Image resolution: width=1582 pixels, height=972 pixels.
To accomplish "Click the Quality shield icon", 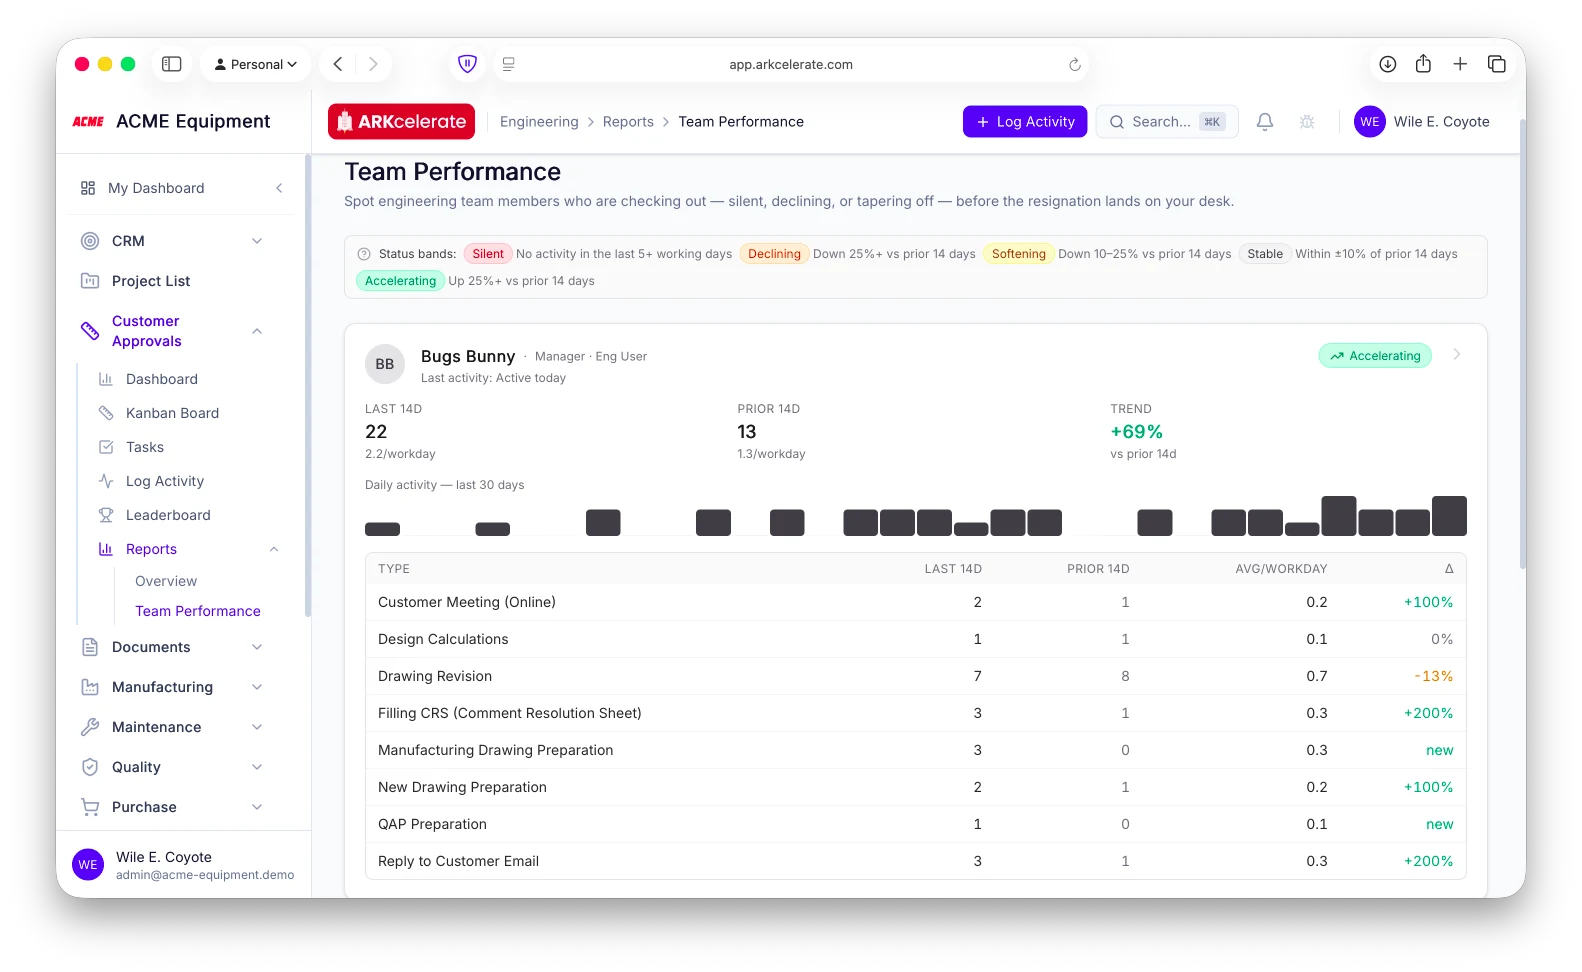I will pyautogui.click(x=90, y=767).
